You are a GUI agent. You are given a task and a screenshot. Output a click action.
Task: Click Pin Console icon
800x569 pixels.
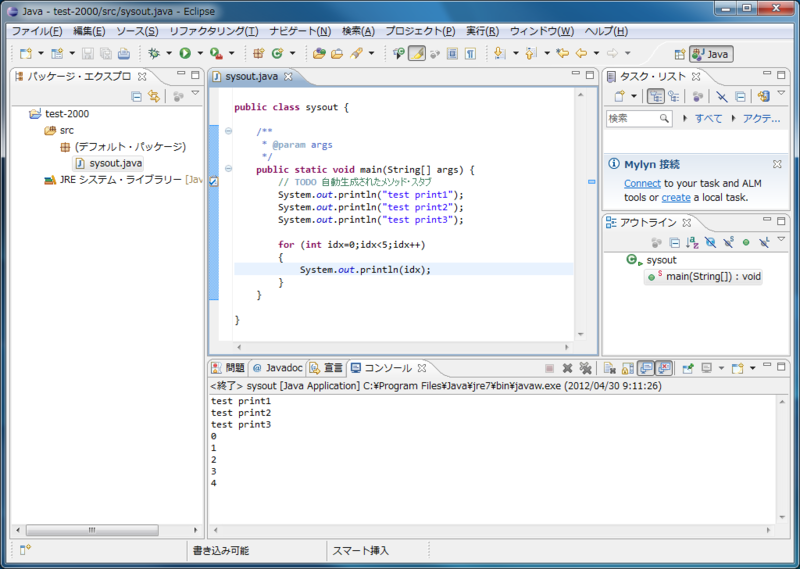tap(688, 368)
